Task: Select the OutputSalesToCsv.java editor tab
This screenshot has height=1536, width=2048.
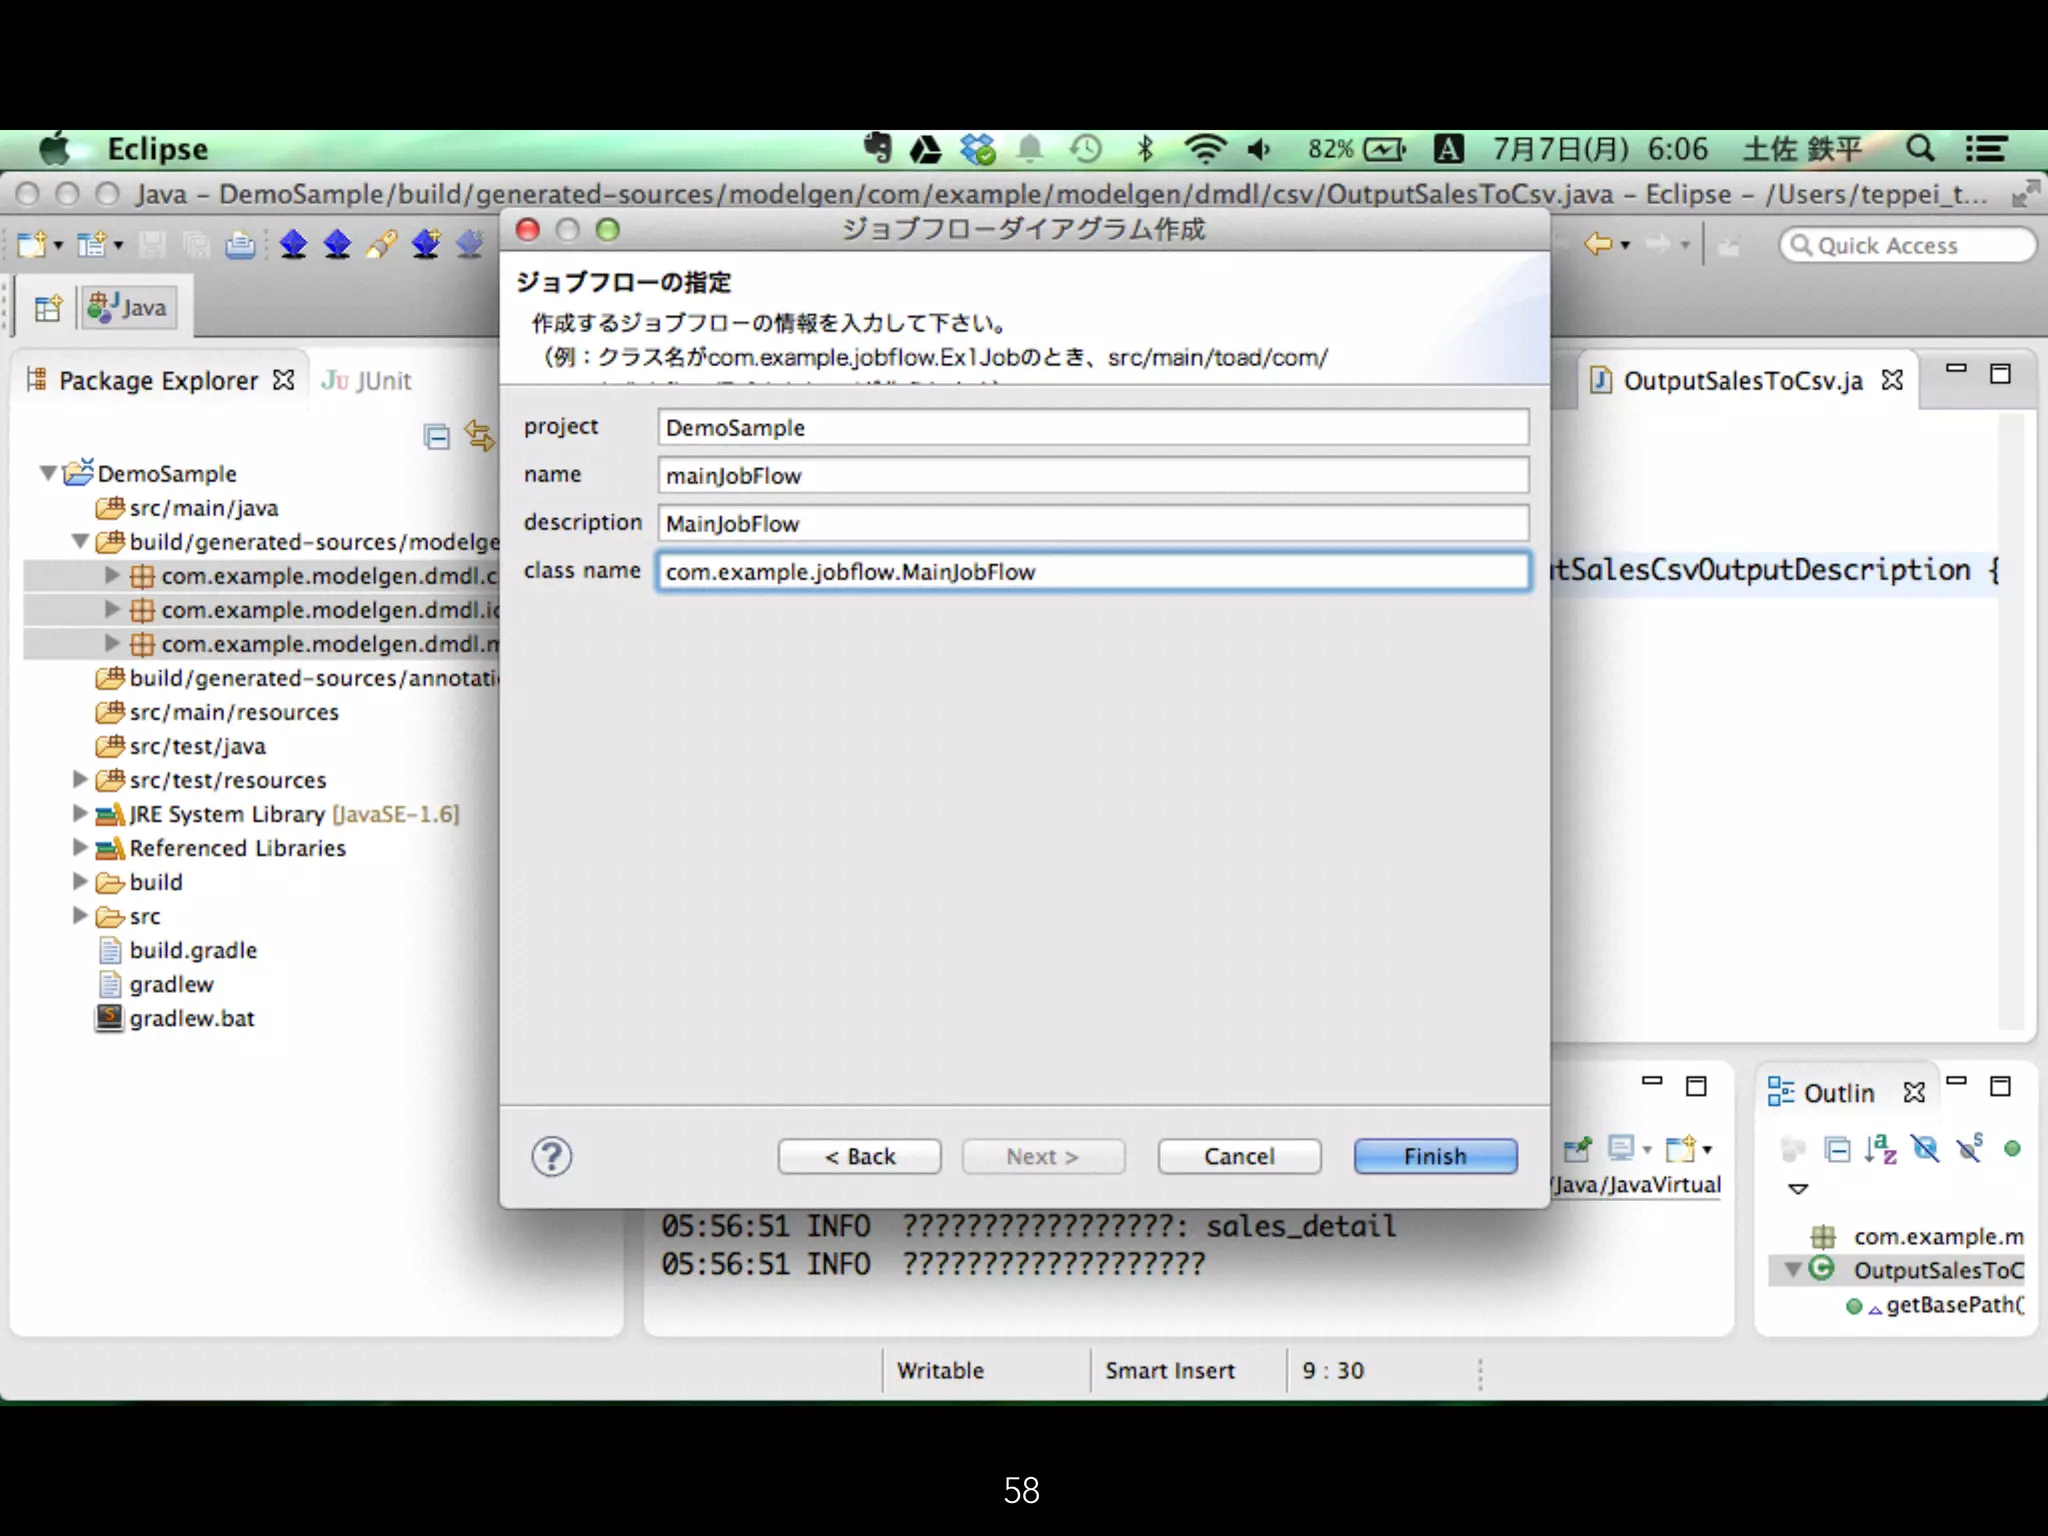Action: click(x=1741, y=381)
